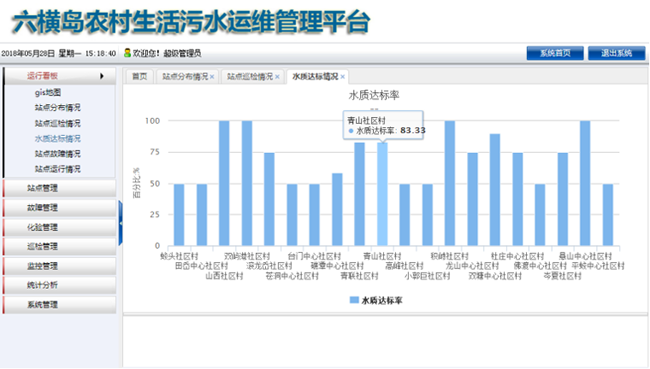Toggle 水质达标率 legend series marker
650x369 pixels.
click(354, 300)
